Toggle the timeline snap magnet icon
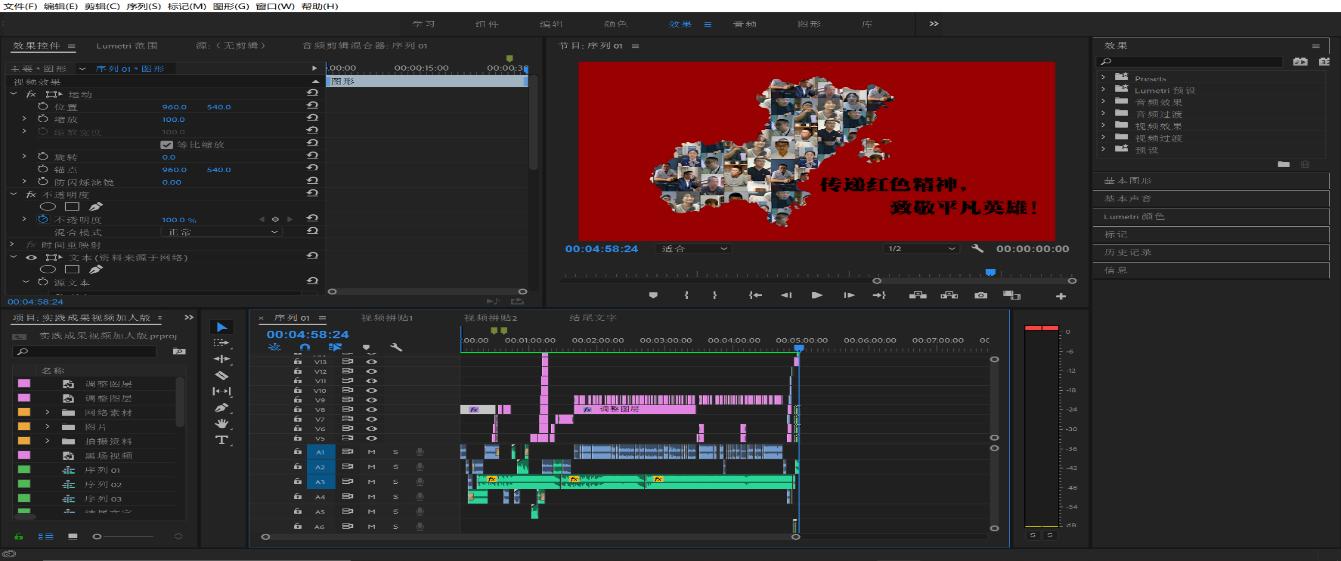This screenshot has width=1341, height=561. [305, 347]
